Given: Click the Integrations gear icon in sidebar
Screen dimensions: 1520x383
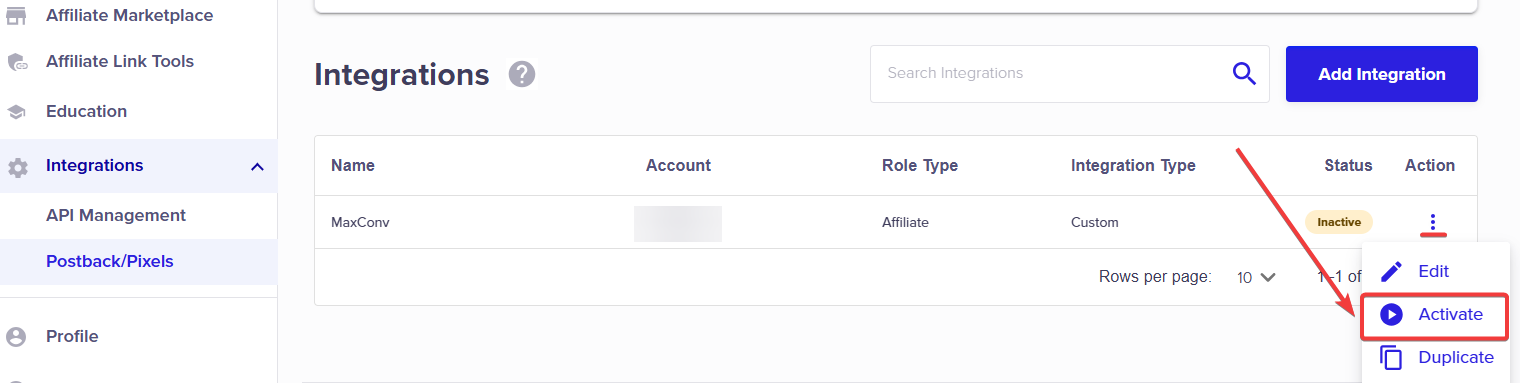Looking at the screenshot, I should (17, 167).
